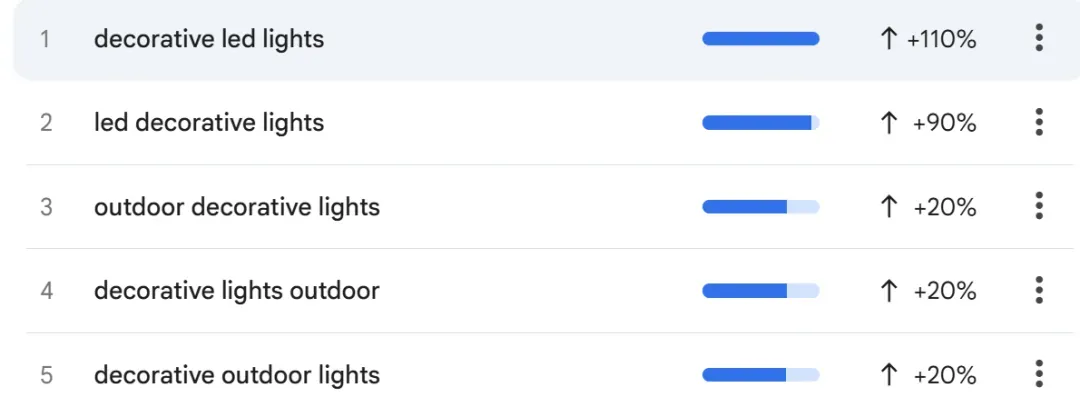Click rank number 5 in the list
Image resolution: width=1080 pixels, height=407 pixels.
[46, 375]
